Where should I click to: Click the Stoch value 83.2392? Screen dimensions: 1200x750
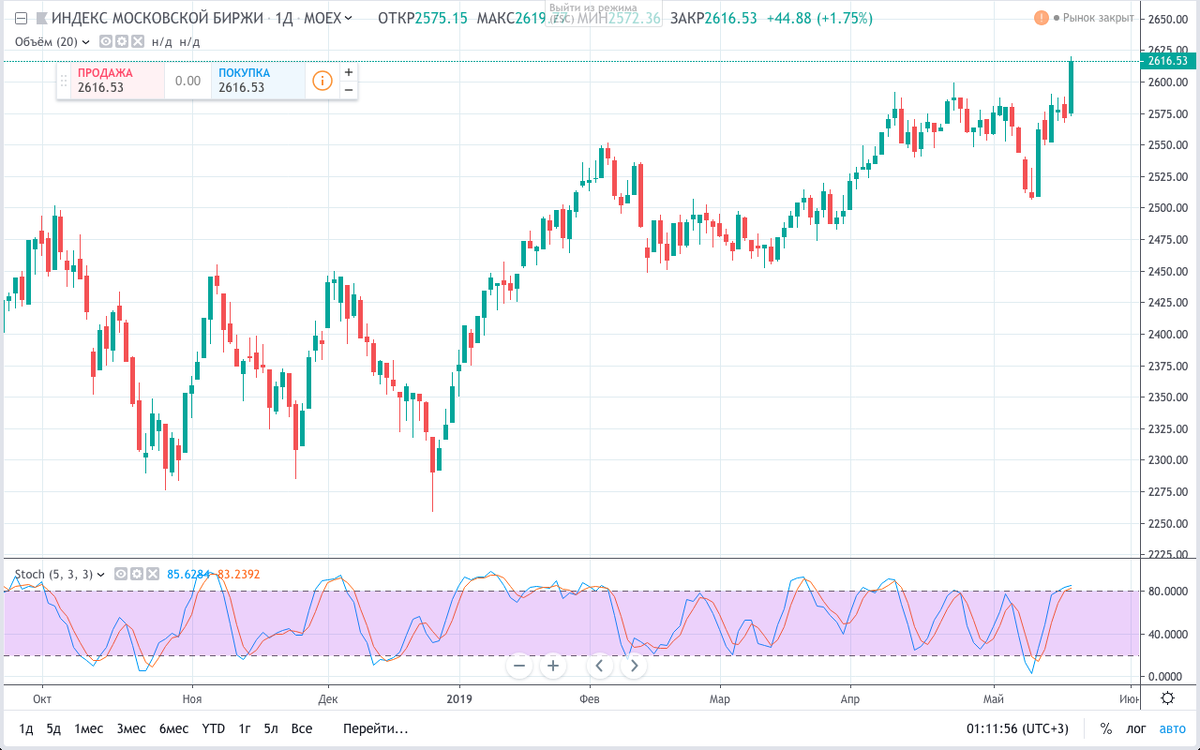pos(238,574)
